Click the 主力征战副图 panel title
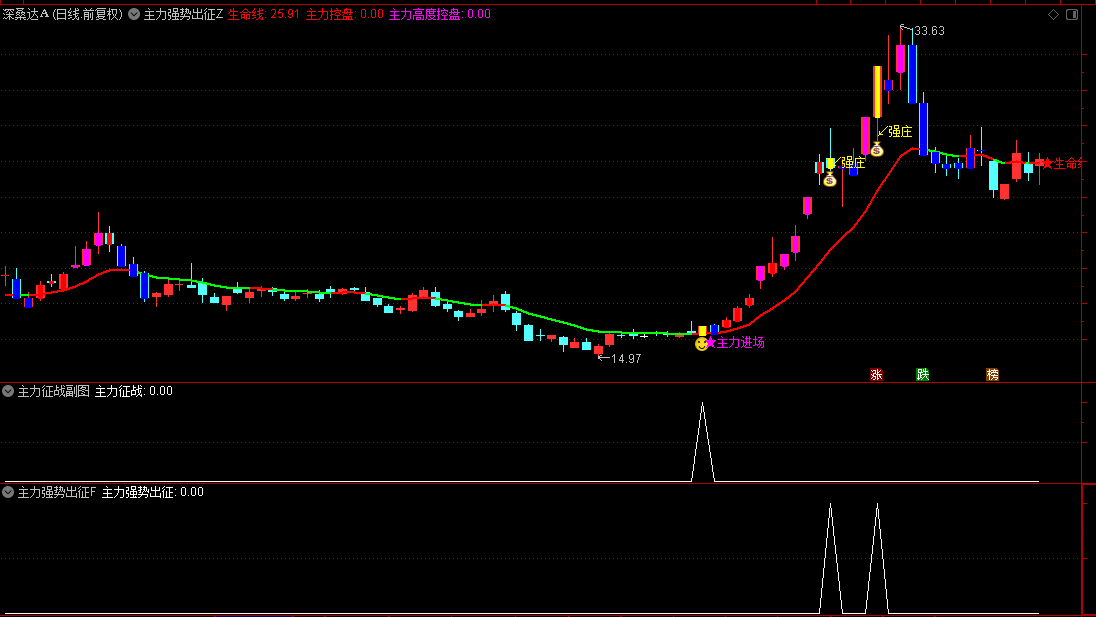Screen dimensions: 1096x617 coord(54,391)
